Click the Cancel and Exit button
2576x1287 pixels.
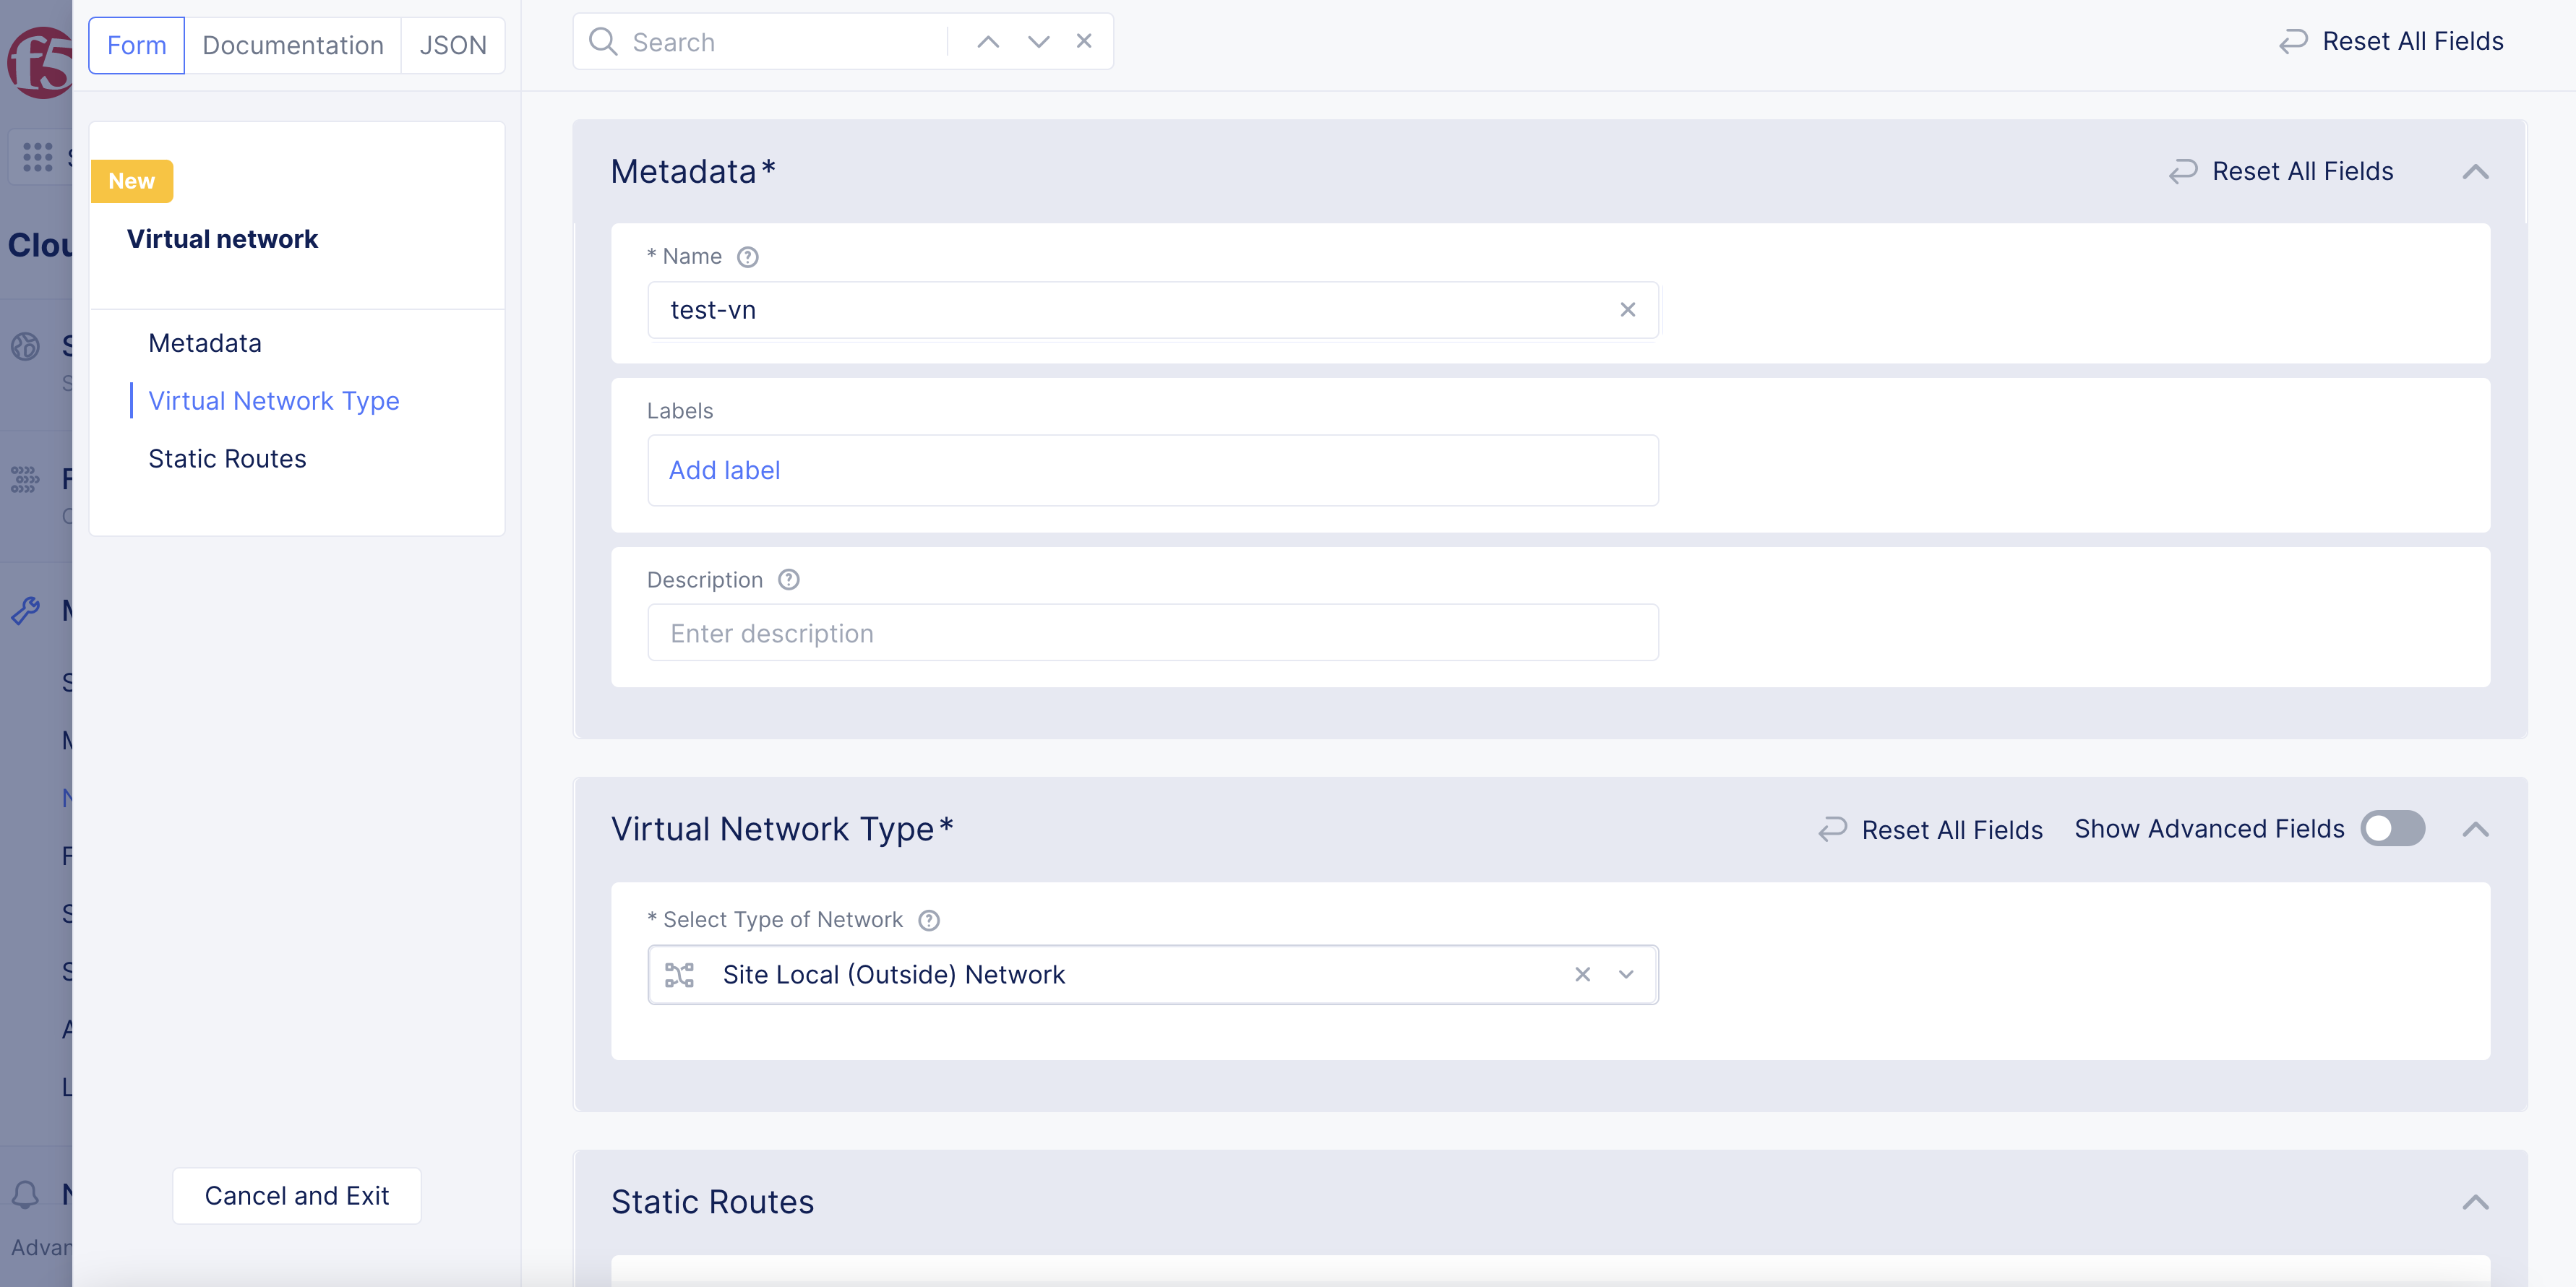tap(296, 1195)
